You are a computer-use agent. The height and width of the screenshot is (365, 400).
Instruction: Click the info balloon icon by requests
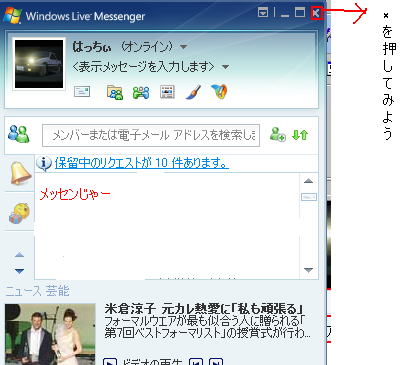(44, 164)
